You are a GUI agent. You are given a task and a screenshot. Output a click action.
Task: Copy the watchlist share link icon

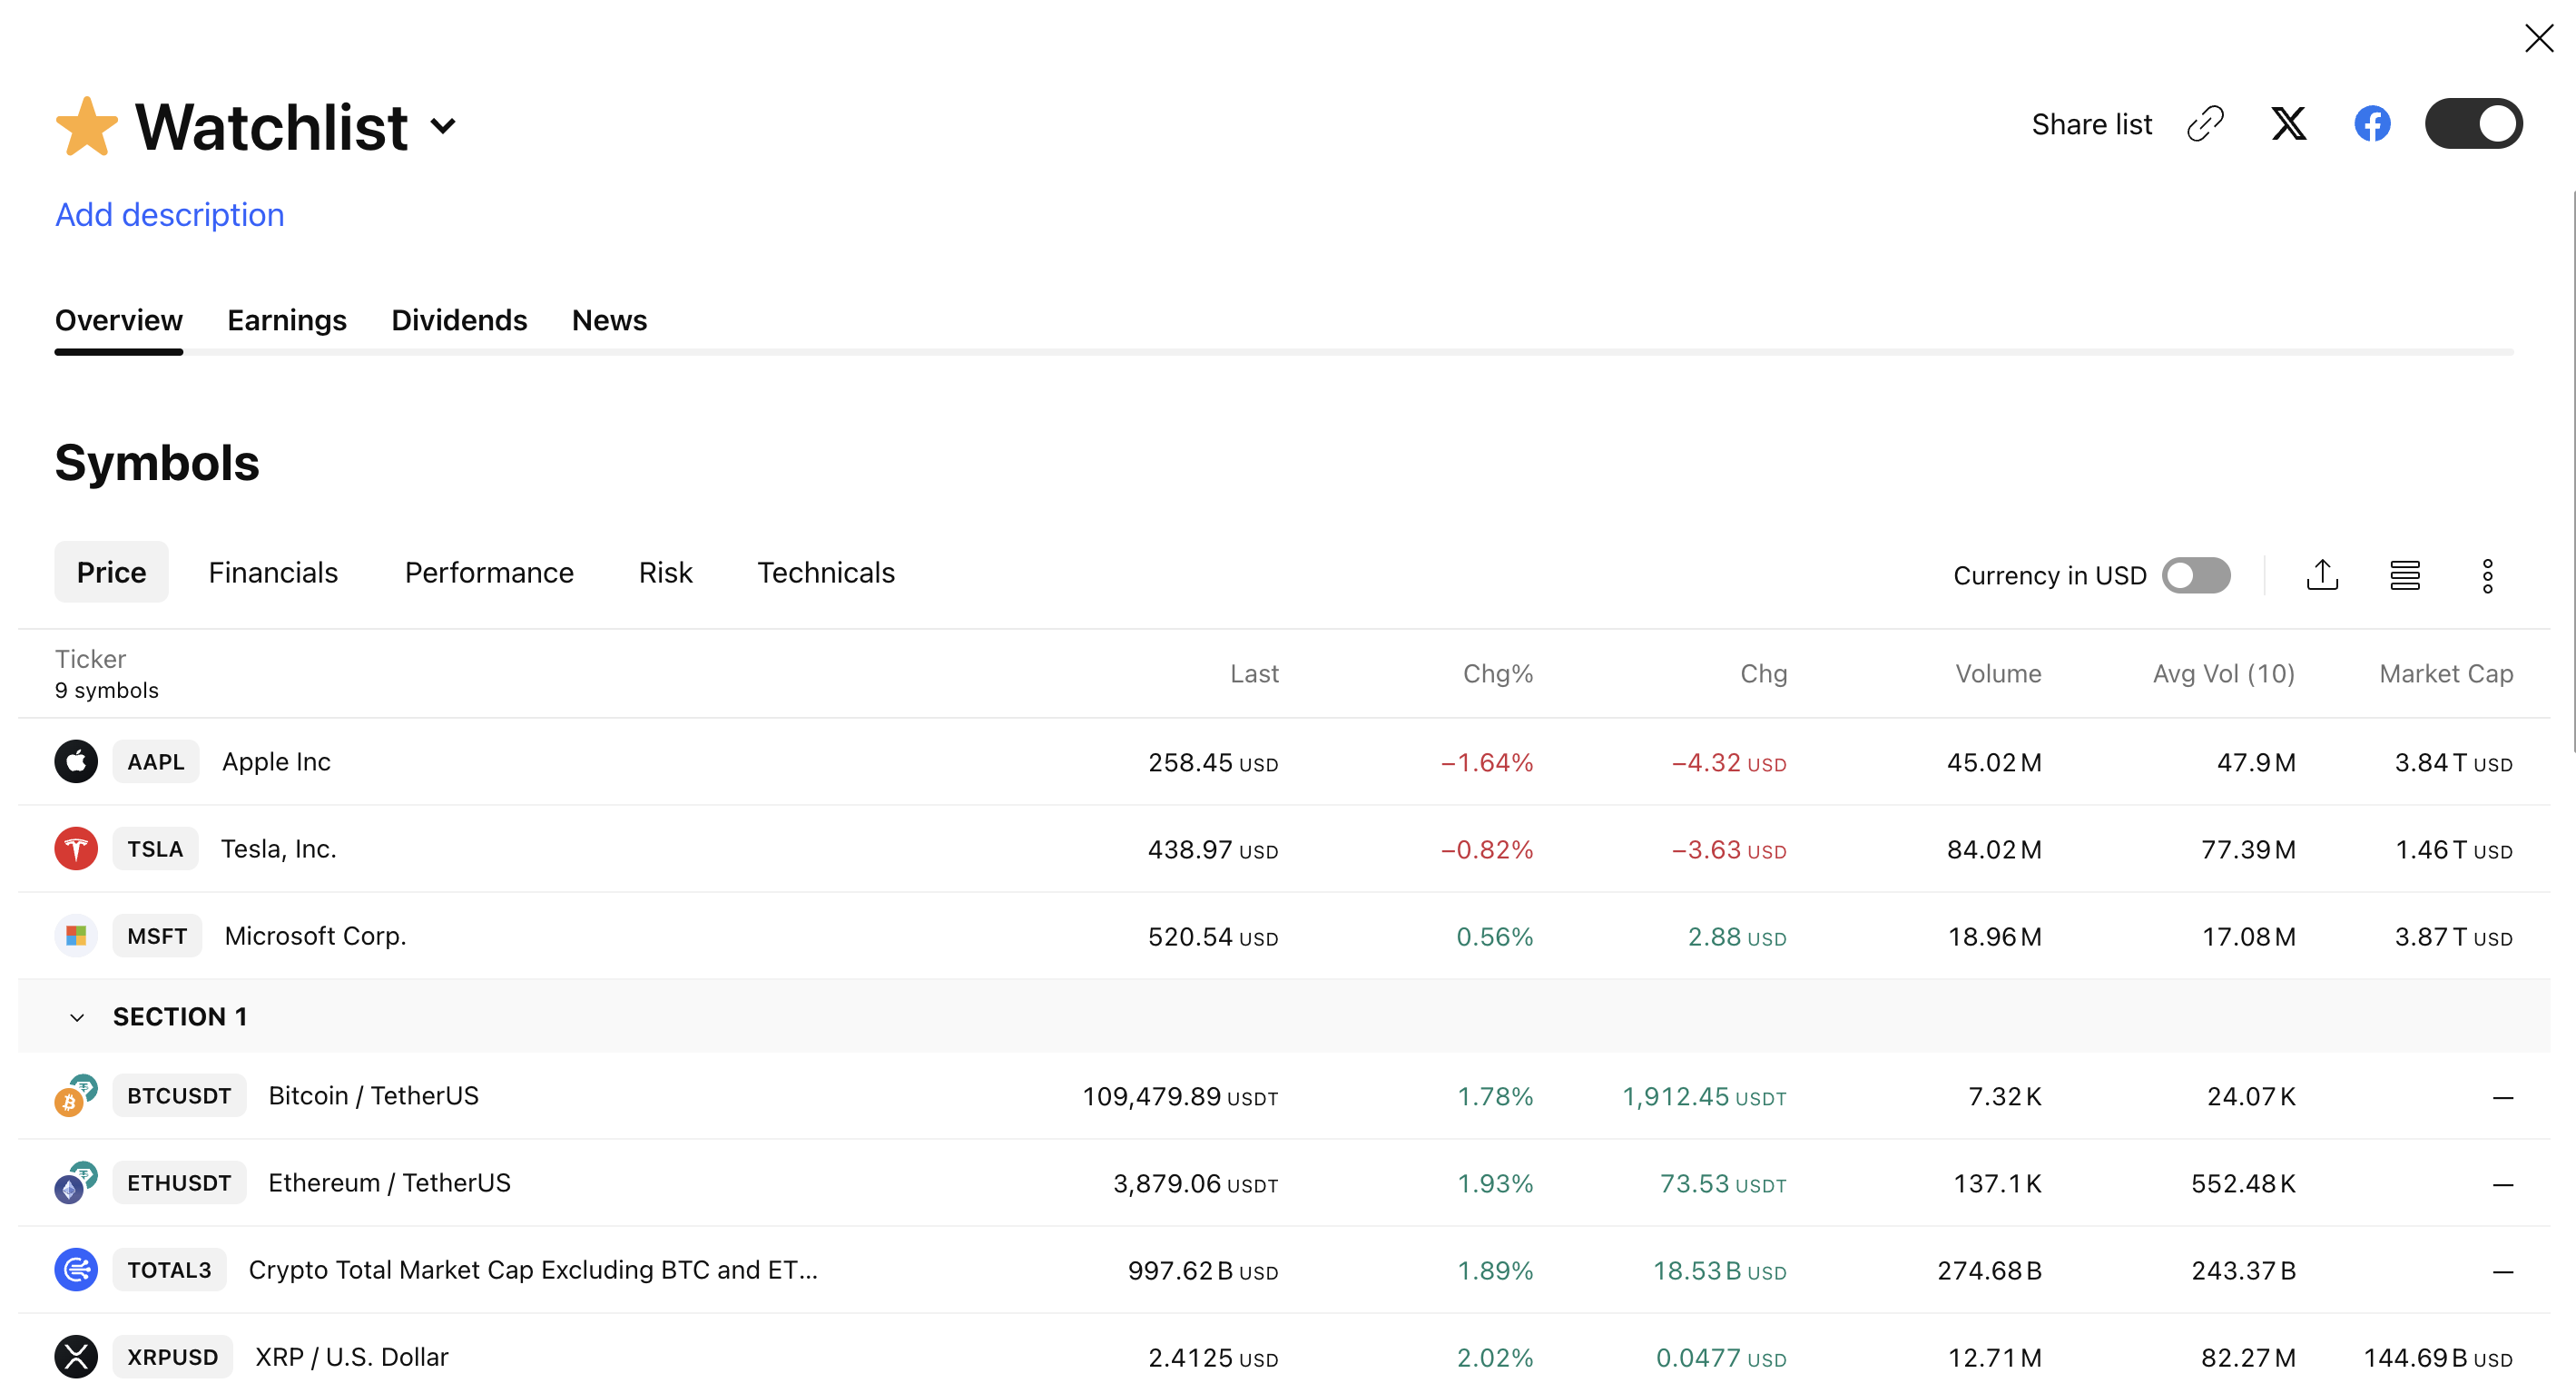pos(2205,124)
